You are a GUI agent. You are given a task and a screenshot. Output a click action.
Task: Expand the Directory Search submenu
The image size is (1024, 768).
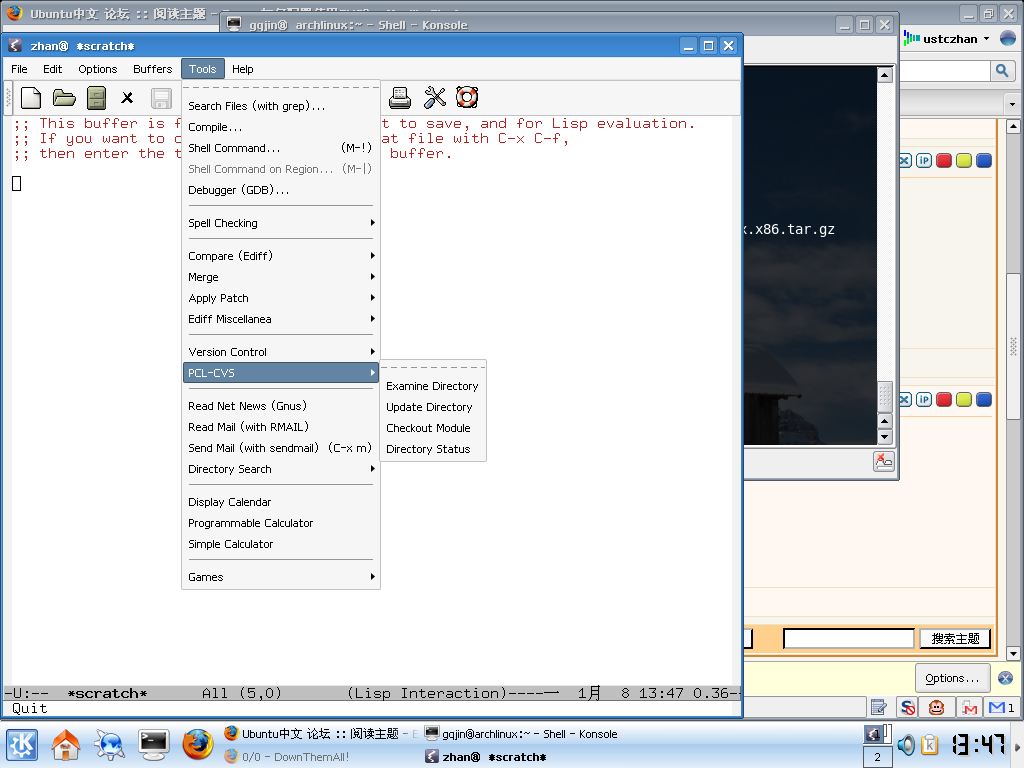[x=281, y=469]
